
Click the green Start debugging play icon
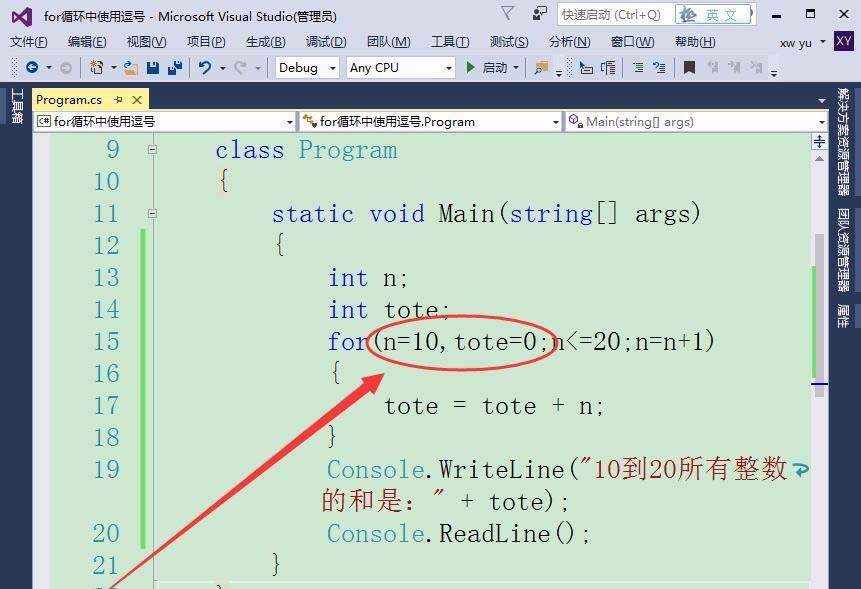pyautogui.click(x=470, y=68)
